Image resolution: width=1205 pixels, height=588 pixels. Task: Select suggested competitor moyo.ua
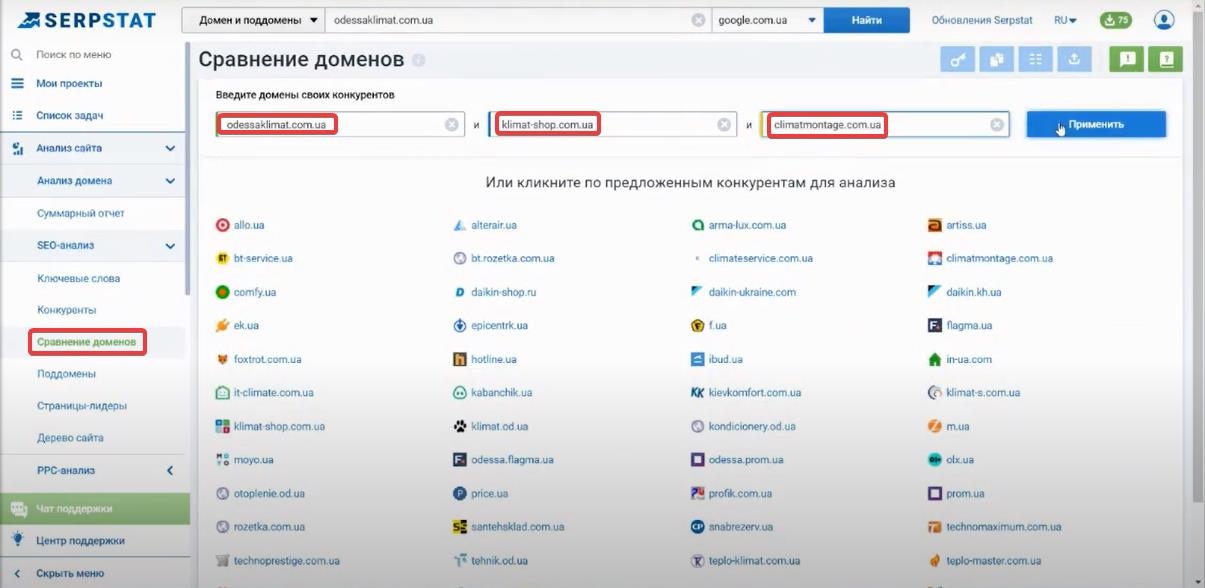click(254, 460)
